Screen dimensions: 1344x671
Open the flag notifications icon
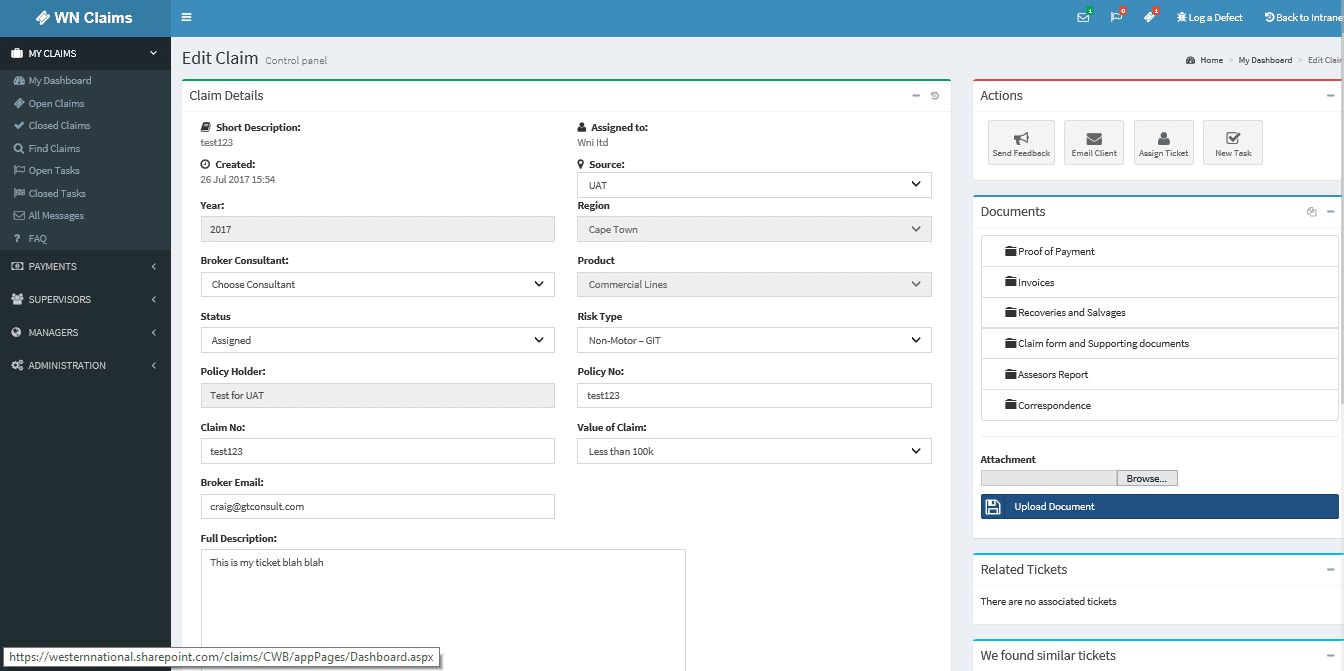click(1117, 17)
